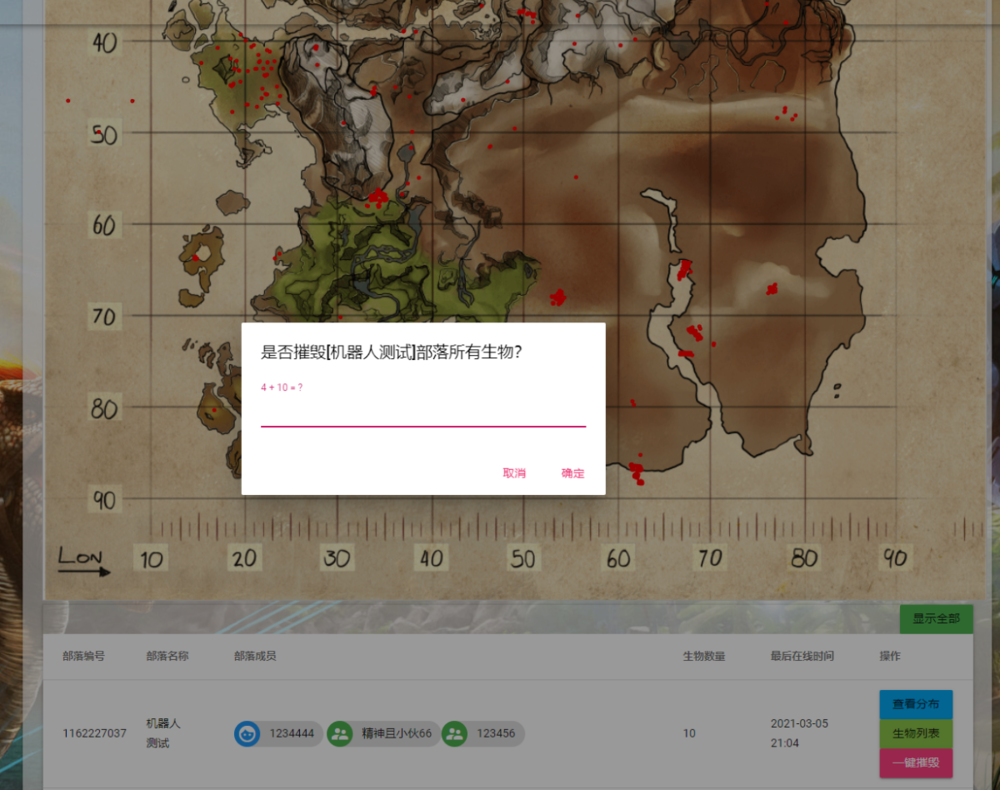The height and width of the screenshot is (790, 1000).
Task: Open the 生物列表 creature list
Action: pos(915,734)
